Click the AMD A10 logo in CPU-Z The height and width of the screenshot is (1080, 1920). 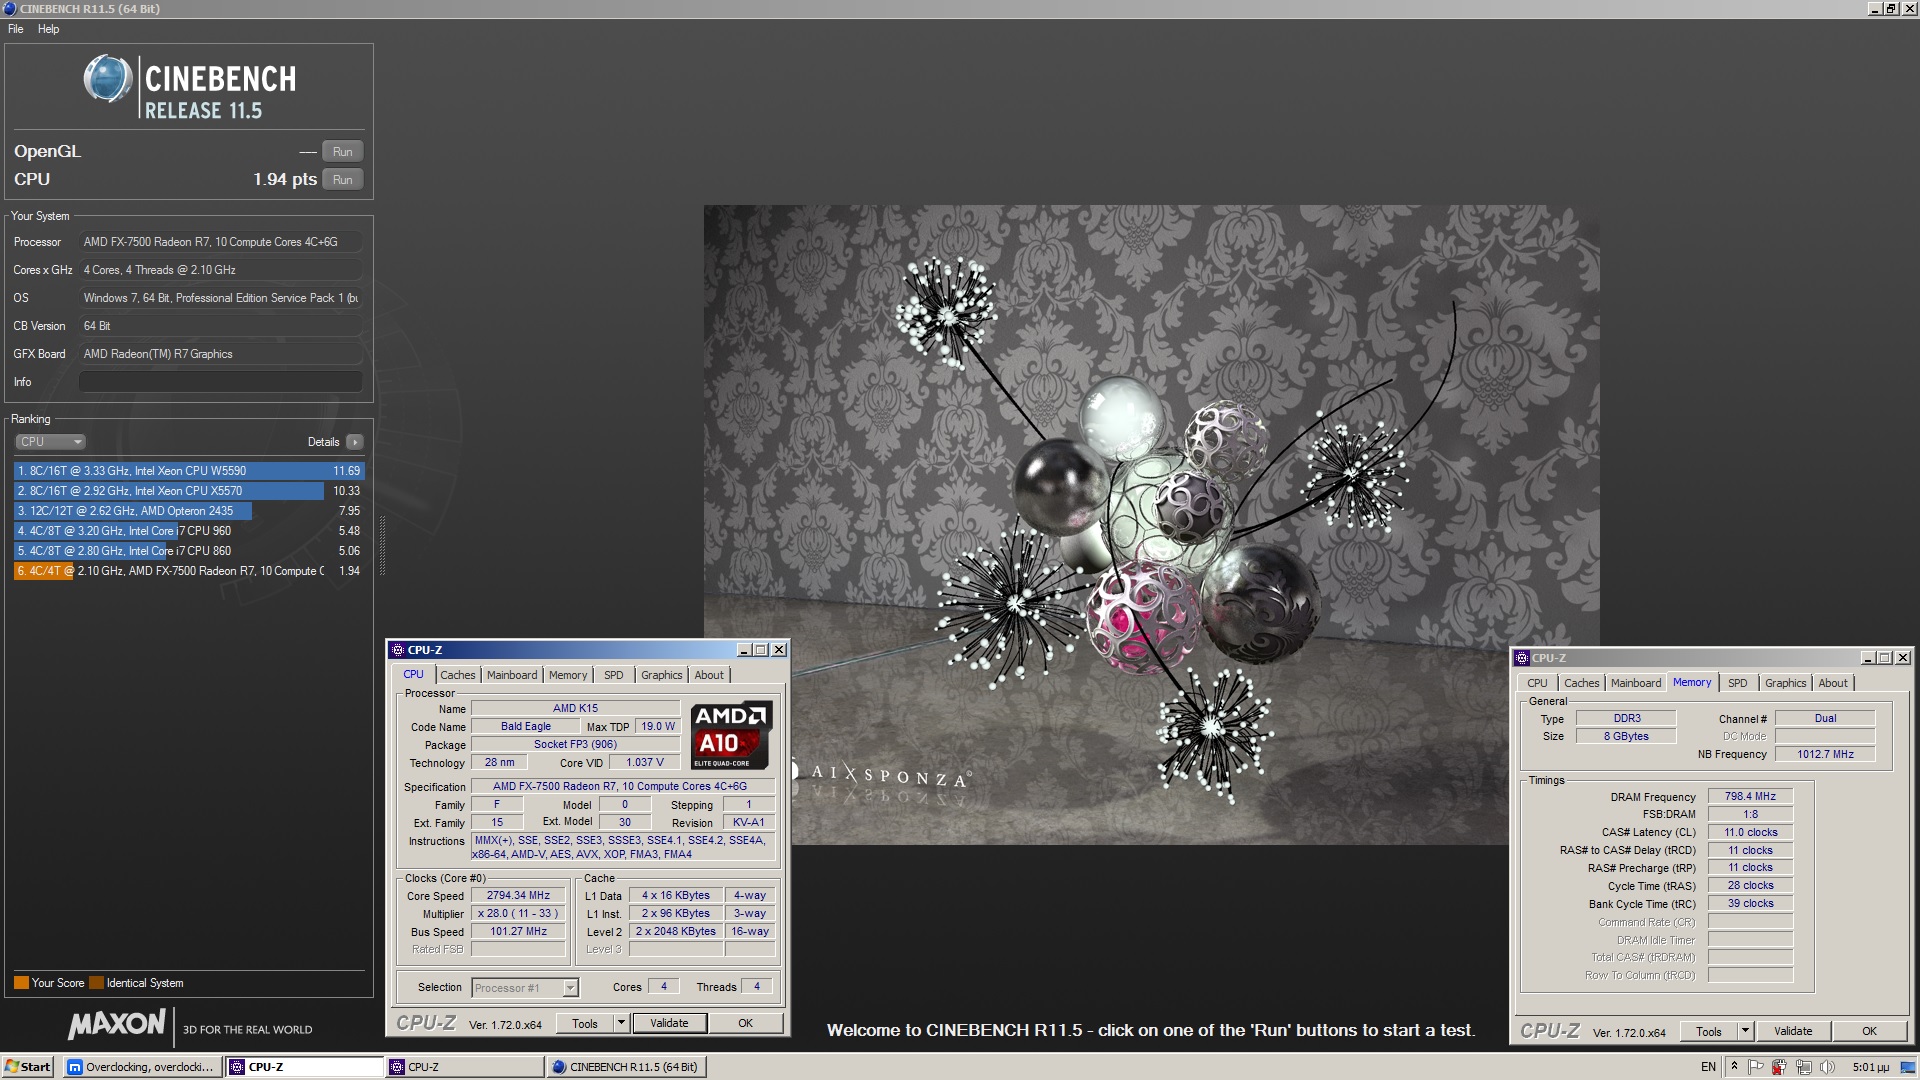(732, 735)
